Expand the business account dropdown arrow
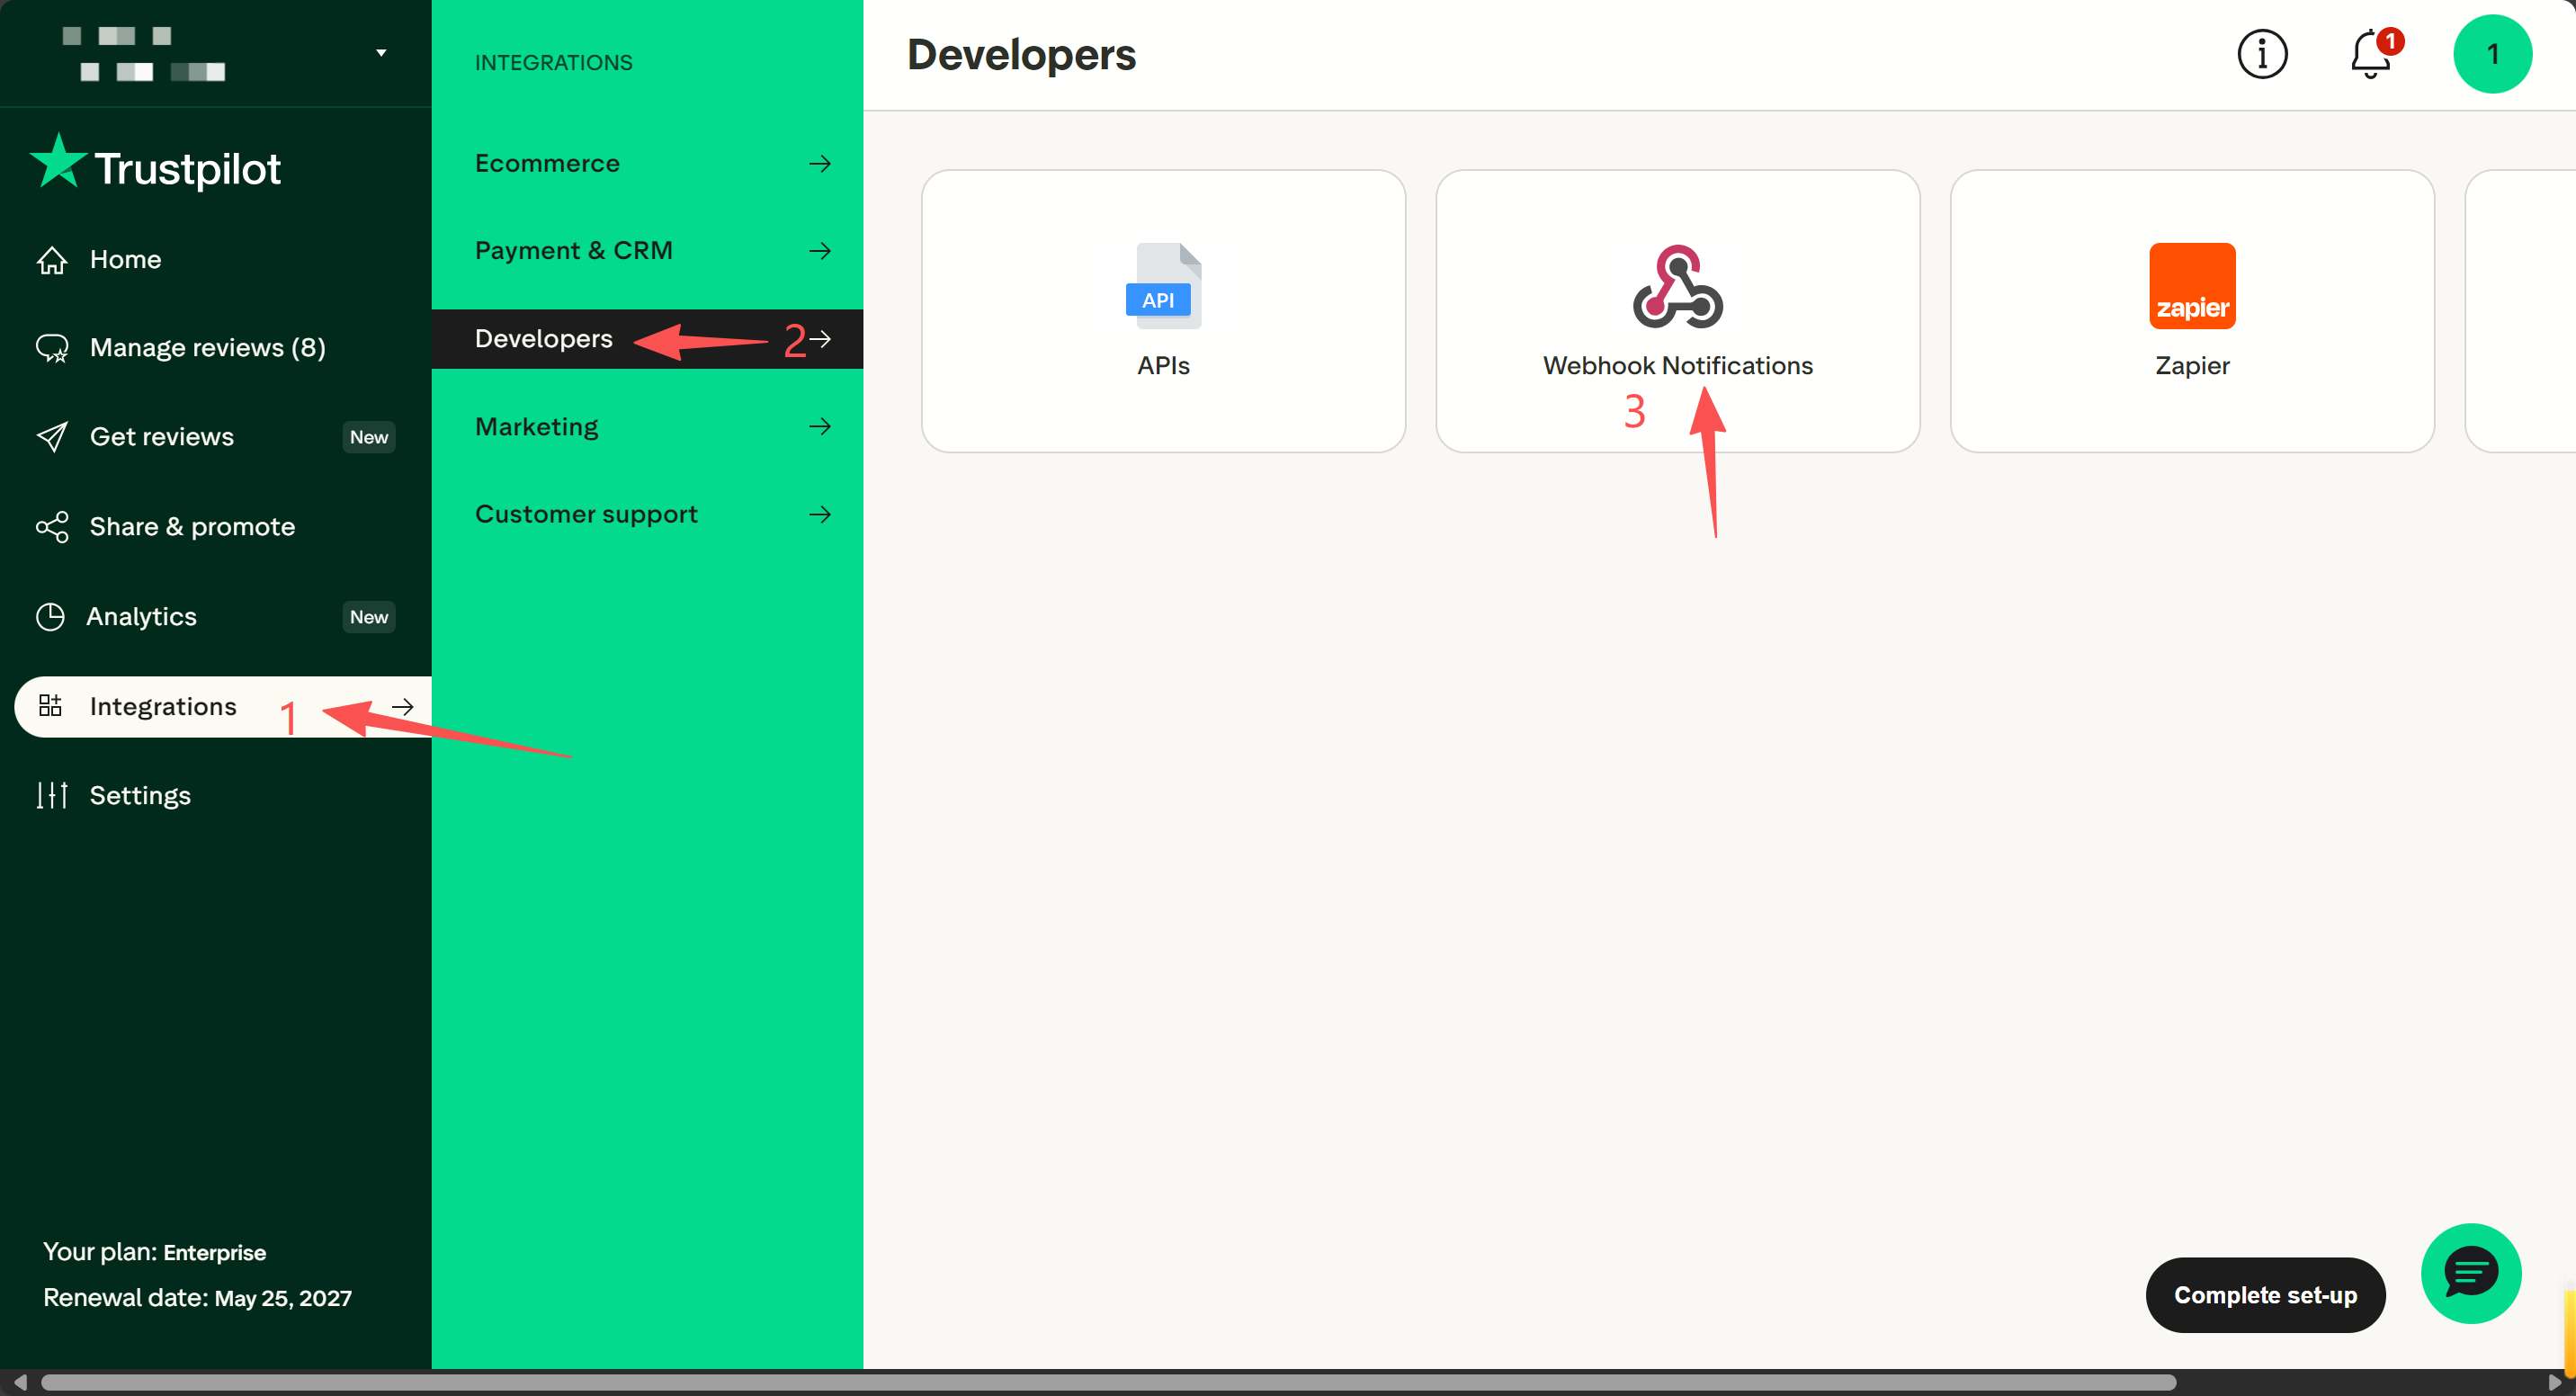The width and height of the screenshot is (2576, 1396). coord(381,53)
